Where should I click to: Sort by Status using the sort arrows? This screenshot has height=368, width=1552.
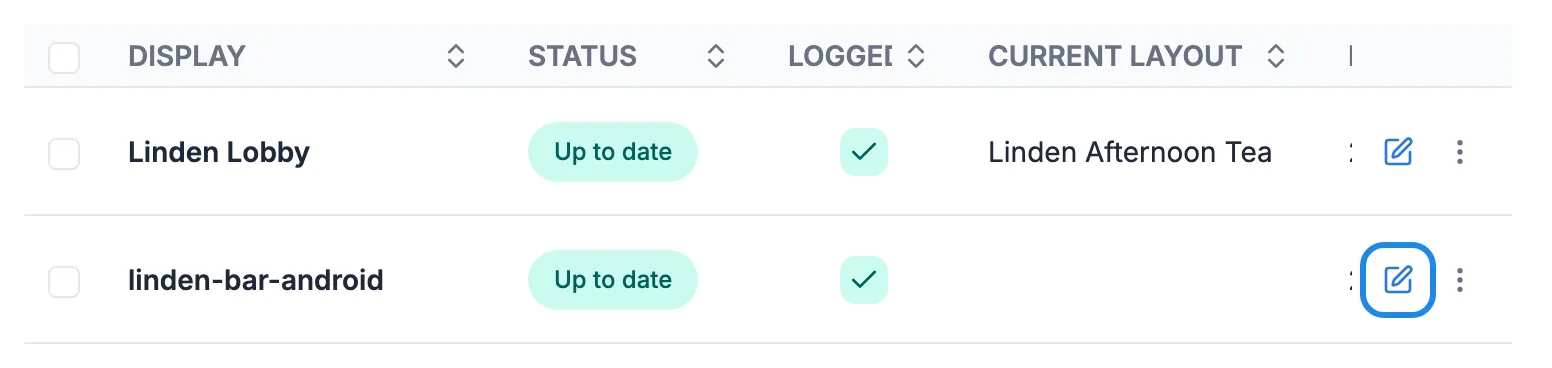coord(716,56)
